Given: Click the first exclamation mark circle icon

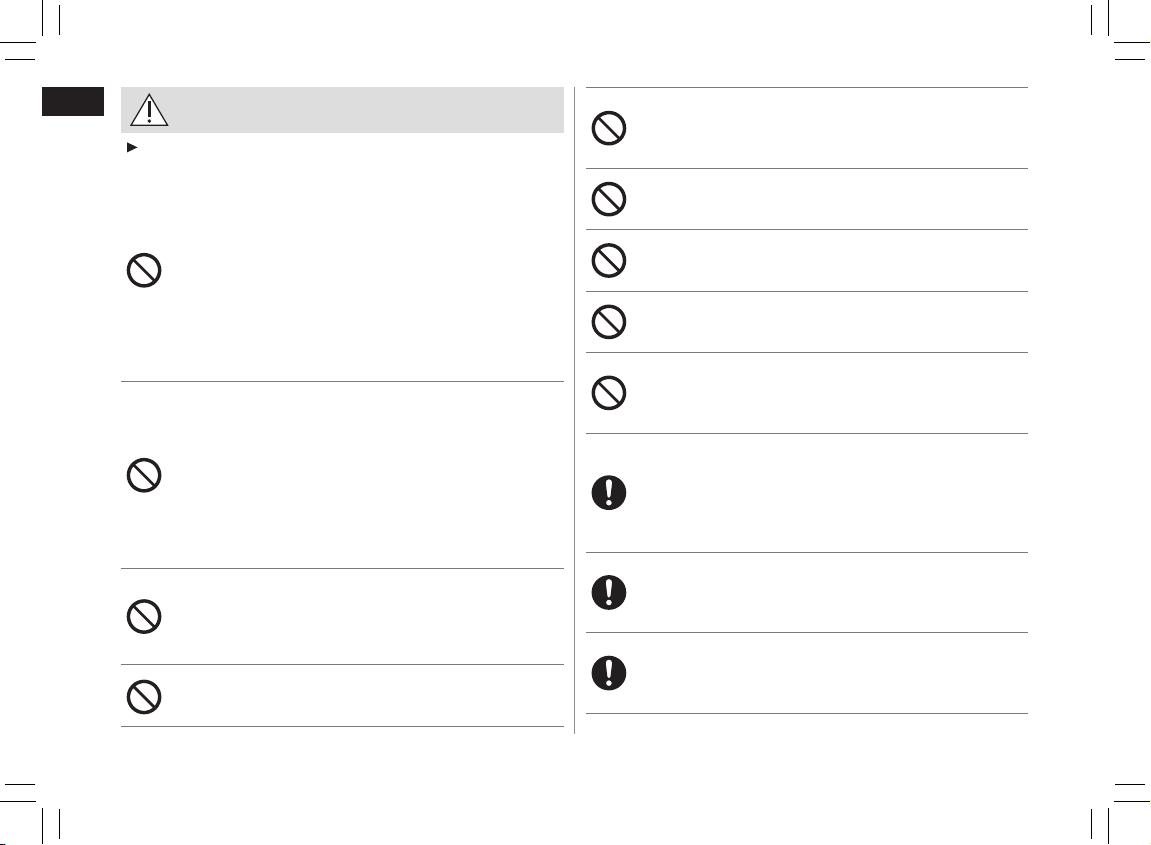Looking at the screenshot, I should pyautogui.click(x=610, y=493).
